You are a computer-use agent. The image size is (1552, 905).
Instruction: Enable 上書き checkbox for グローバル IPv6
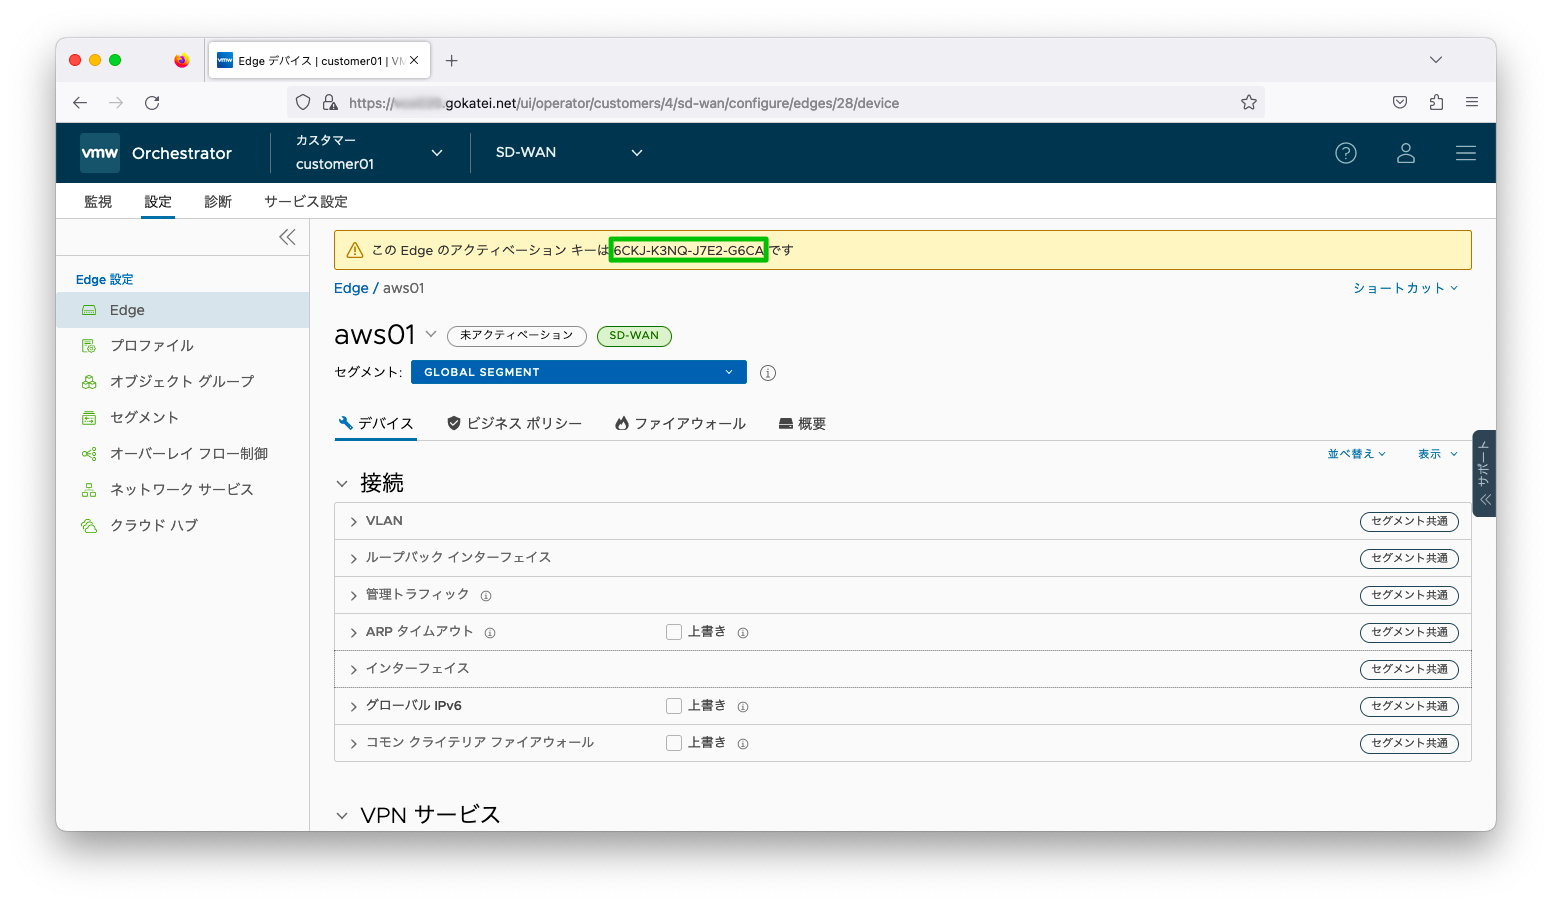tap(674, 706)
